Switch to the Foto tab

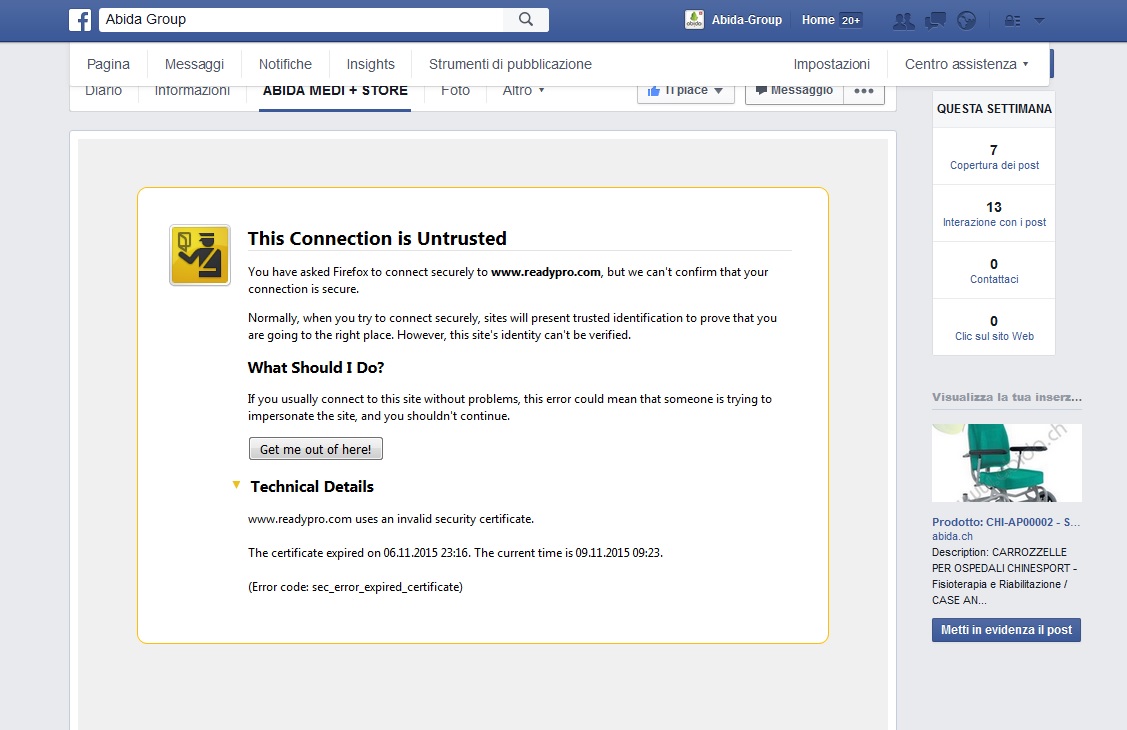[456, 91]
